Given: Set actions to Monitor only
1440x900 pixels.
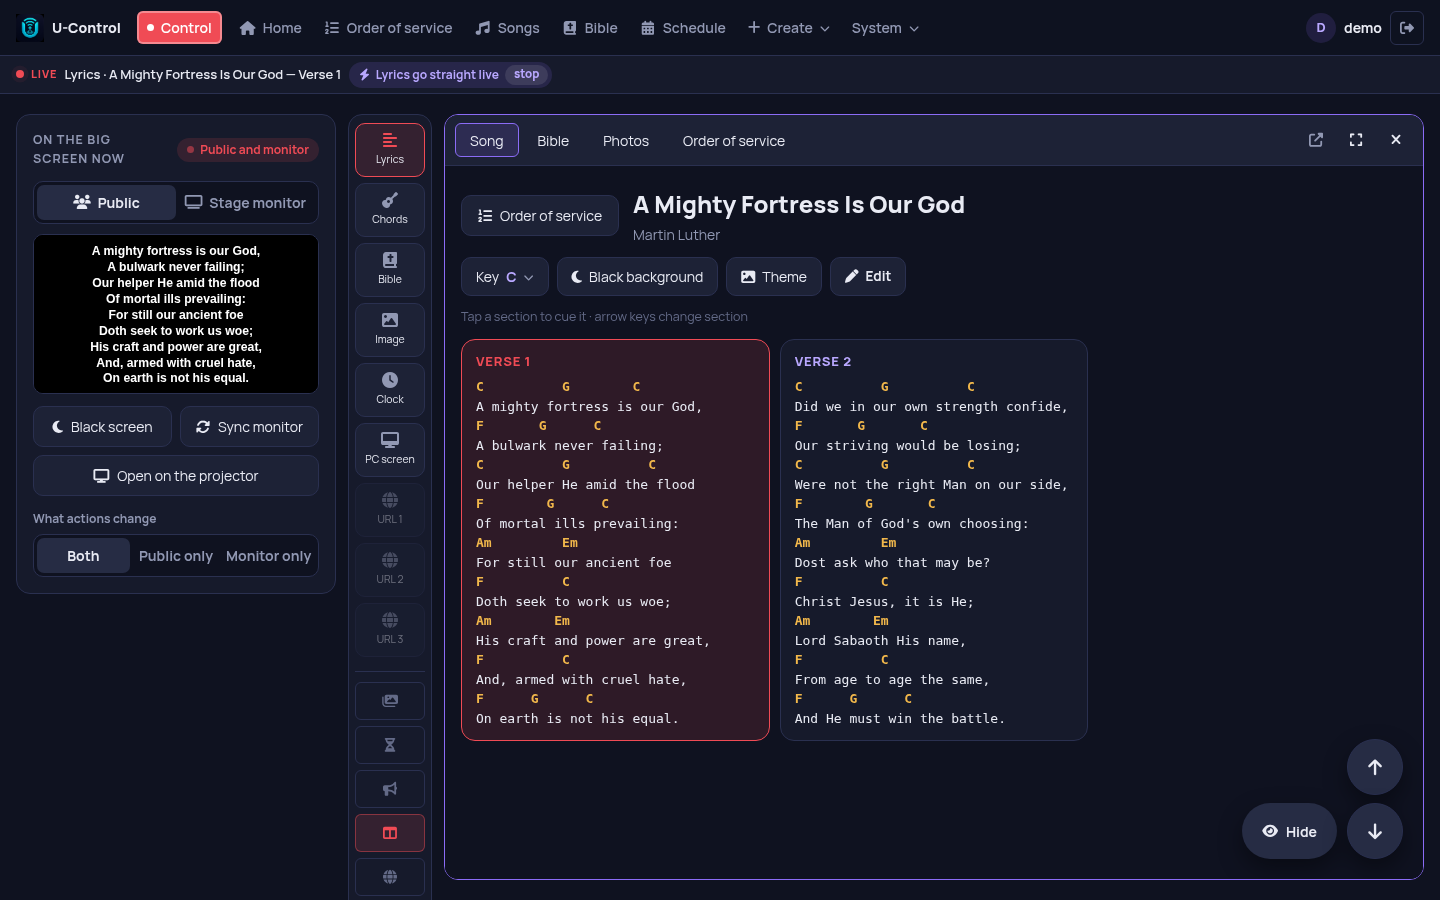Looking at the screenshot, I should 268,556.
